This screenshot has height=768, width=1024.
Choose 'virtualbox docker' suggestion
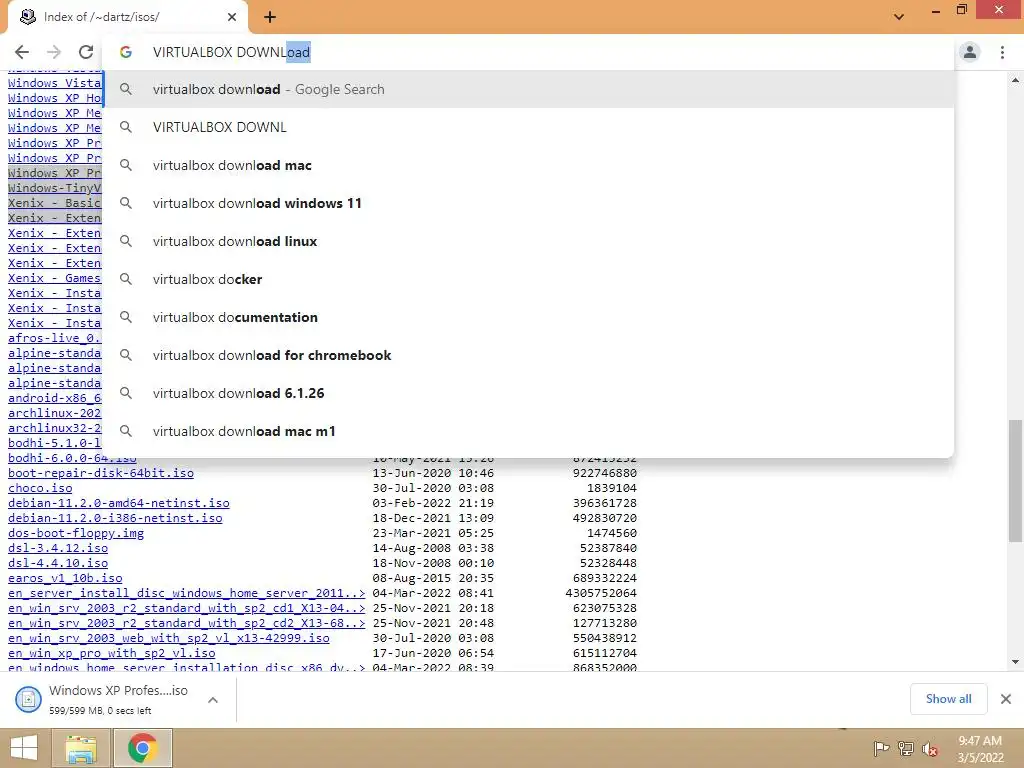[x=528, y=279]
